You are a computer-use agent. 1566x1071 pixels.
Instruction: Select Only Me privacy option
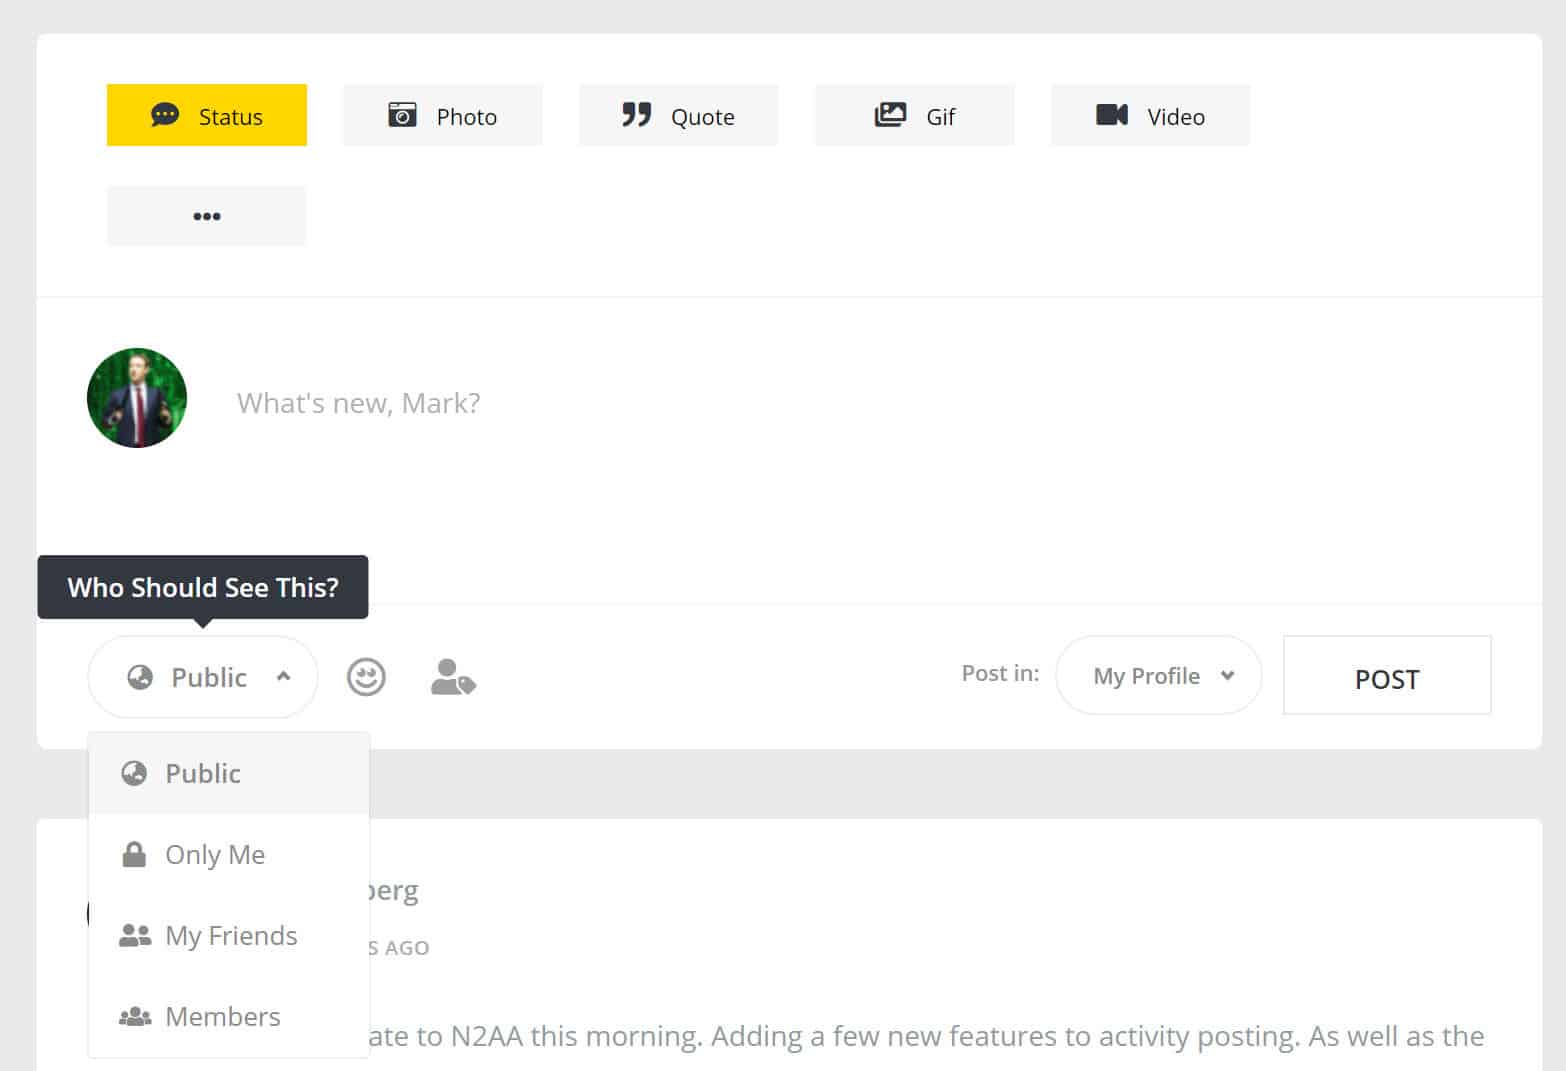click(229, 854)
